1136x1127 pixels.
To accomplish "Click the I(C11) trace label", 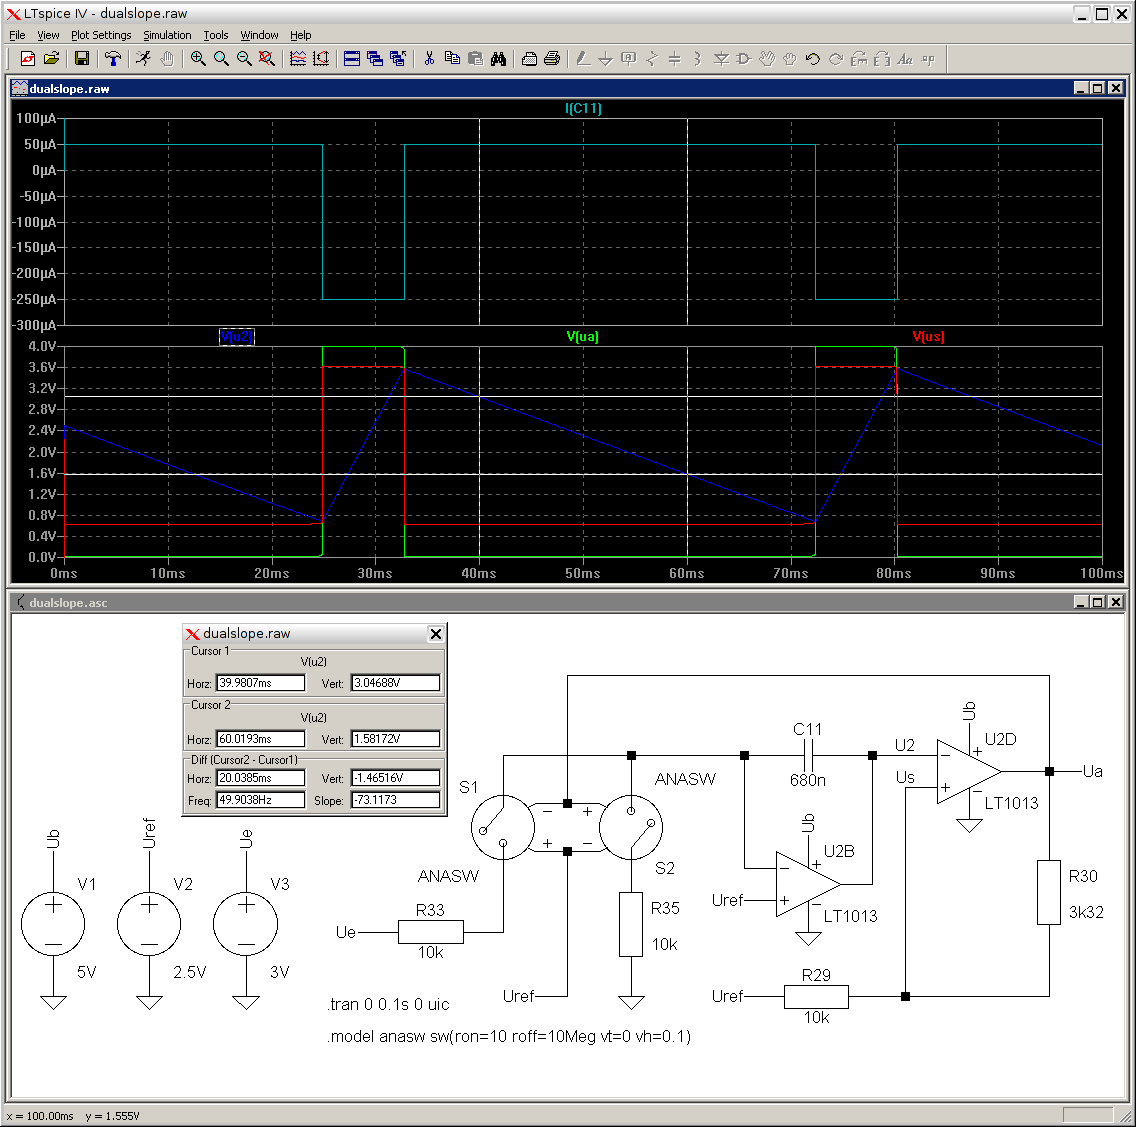I will 583,109.
